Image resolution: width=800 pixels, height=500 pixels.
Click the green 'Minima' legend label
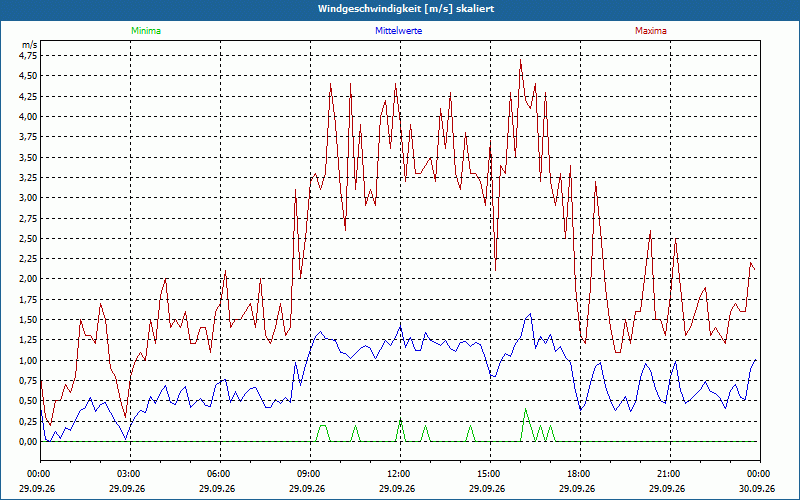tap(146, 31)
